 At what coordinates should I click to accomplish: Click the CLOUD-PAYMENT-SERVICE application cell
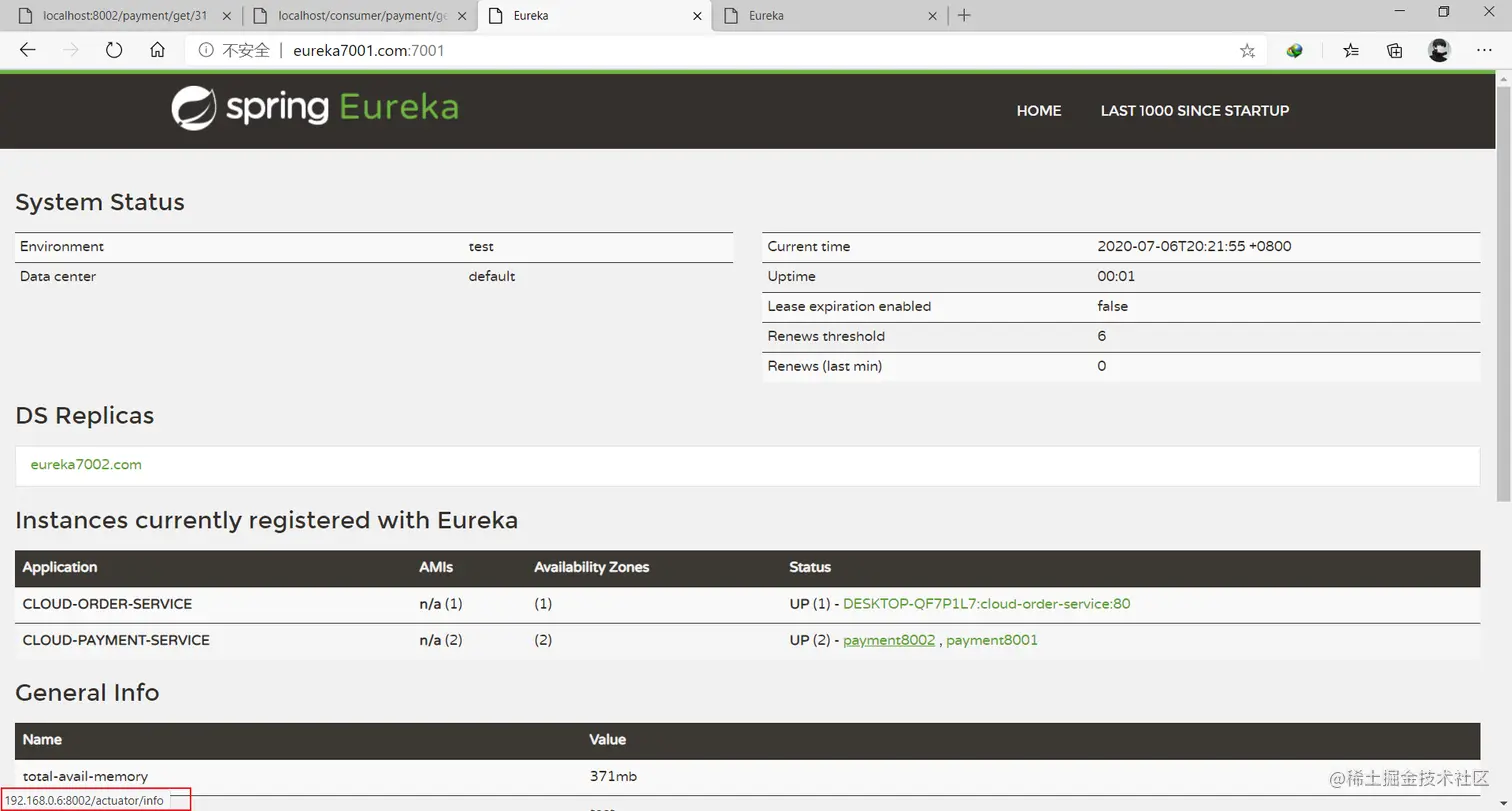tap(116, 640)
